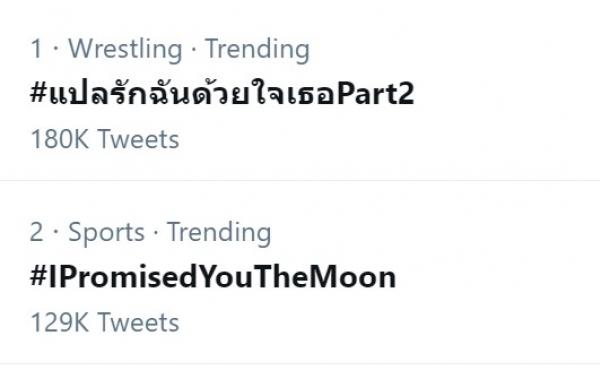Click the rank number 1 of first trend
Viewport: 600px width, 369px height.
tap(36, 49)
